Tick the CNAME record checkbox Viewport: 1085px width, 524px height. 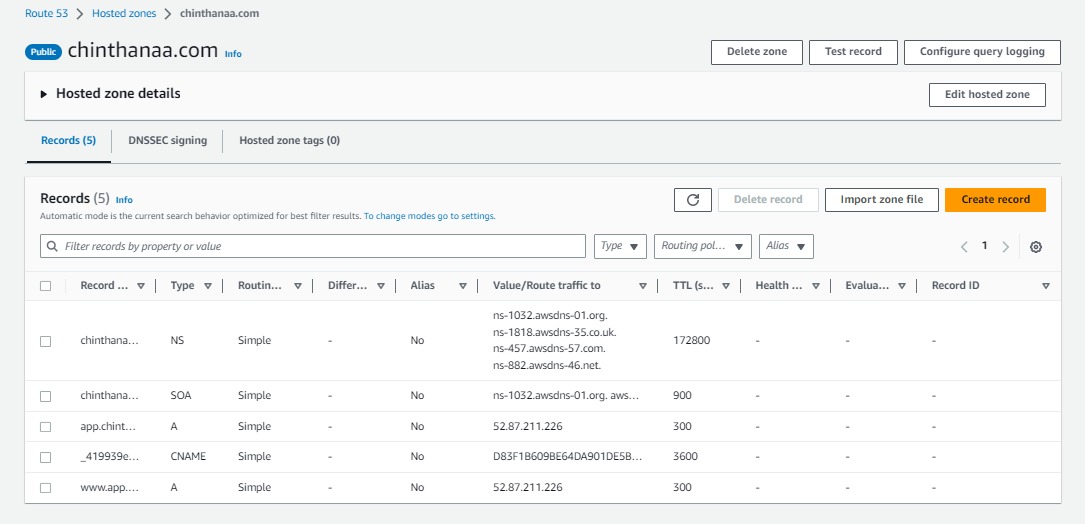(x=45, y=457)
